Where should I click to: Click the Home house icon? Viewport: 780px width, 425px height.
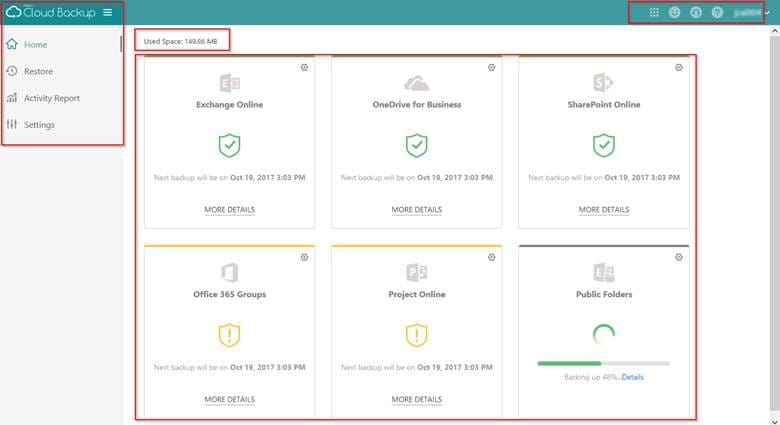tap(12, 44)
